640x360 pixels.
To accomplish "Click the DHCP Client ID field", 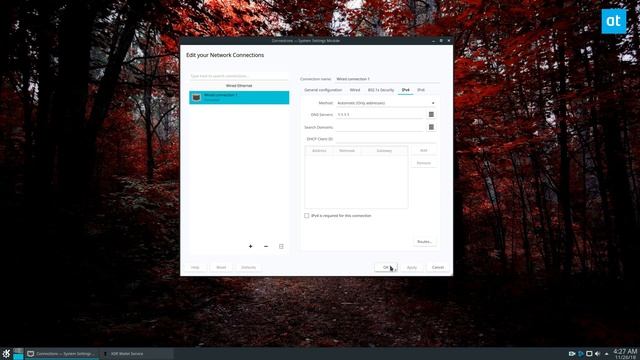I will 385,139.
